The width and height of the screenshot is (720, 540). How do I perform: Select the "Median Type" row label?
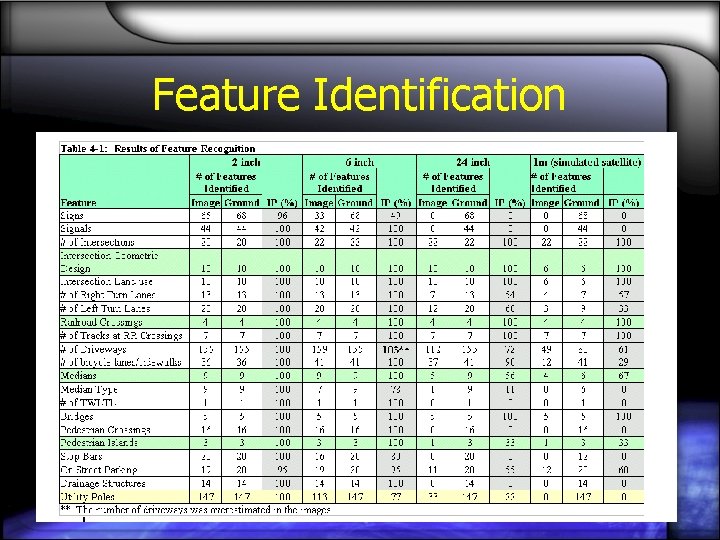pos(89,389)
